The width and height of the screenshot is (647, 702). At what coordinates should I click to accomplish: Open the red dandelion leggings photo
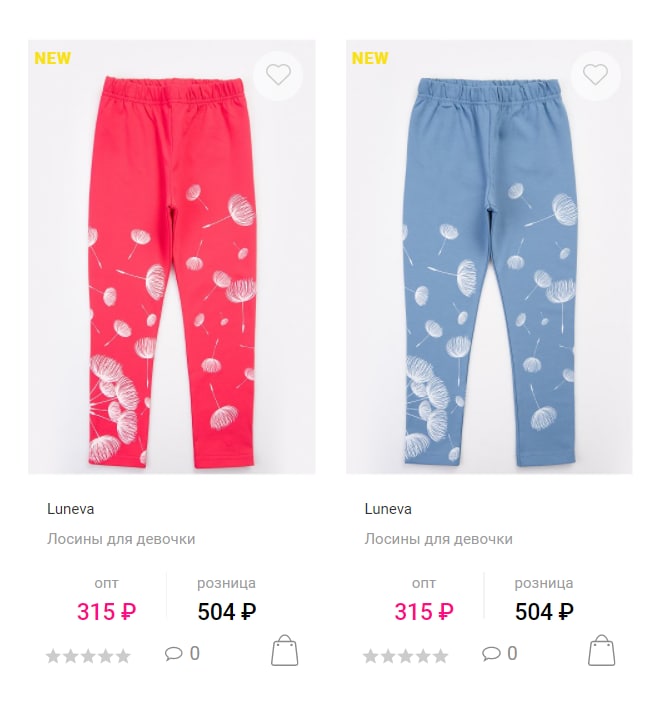pyautogui.click(x=172, y=257)
